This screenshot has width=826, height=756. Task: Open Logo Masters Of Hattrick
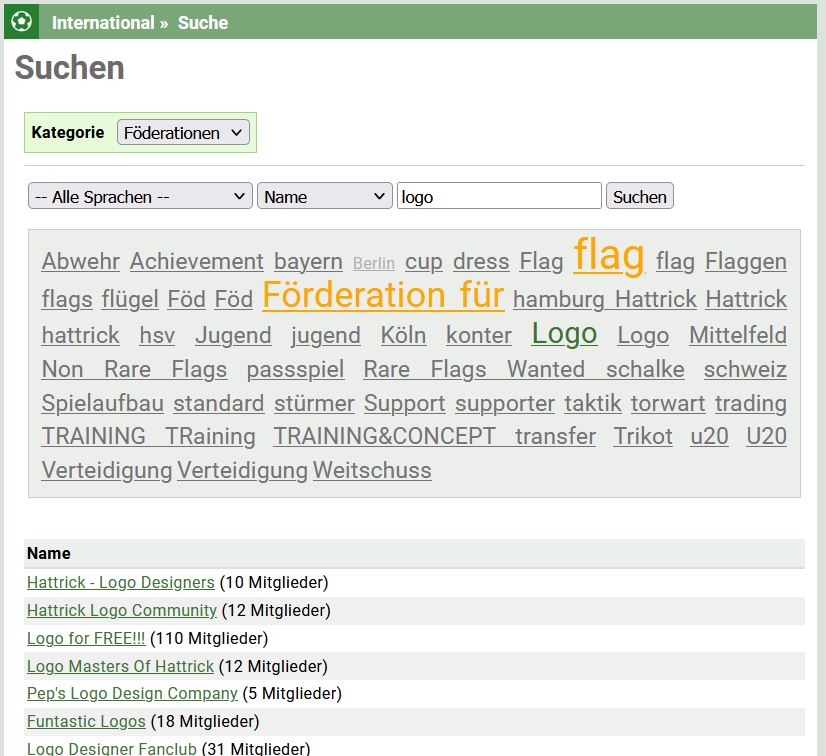pyautogui.click(x=120, y=666)
